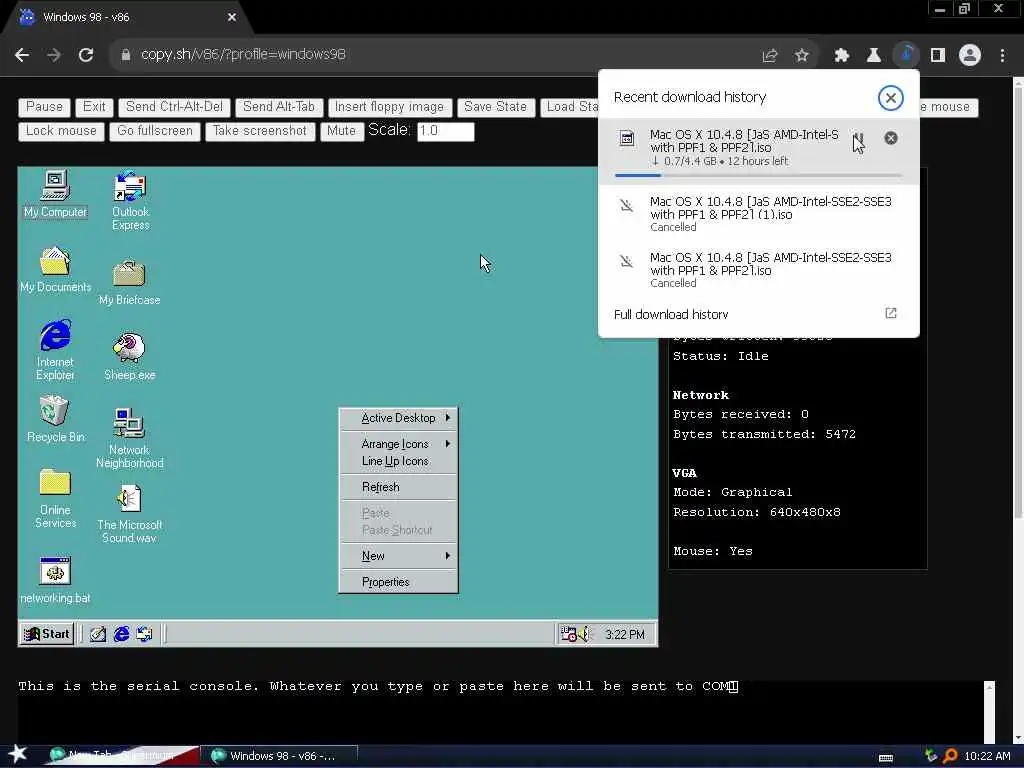Click the Win98 tray task scheduler icon
This screenshot has width=1024, height=768.
pos(568,634)
